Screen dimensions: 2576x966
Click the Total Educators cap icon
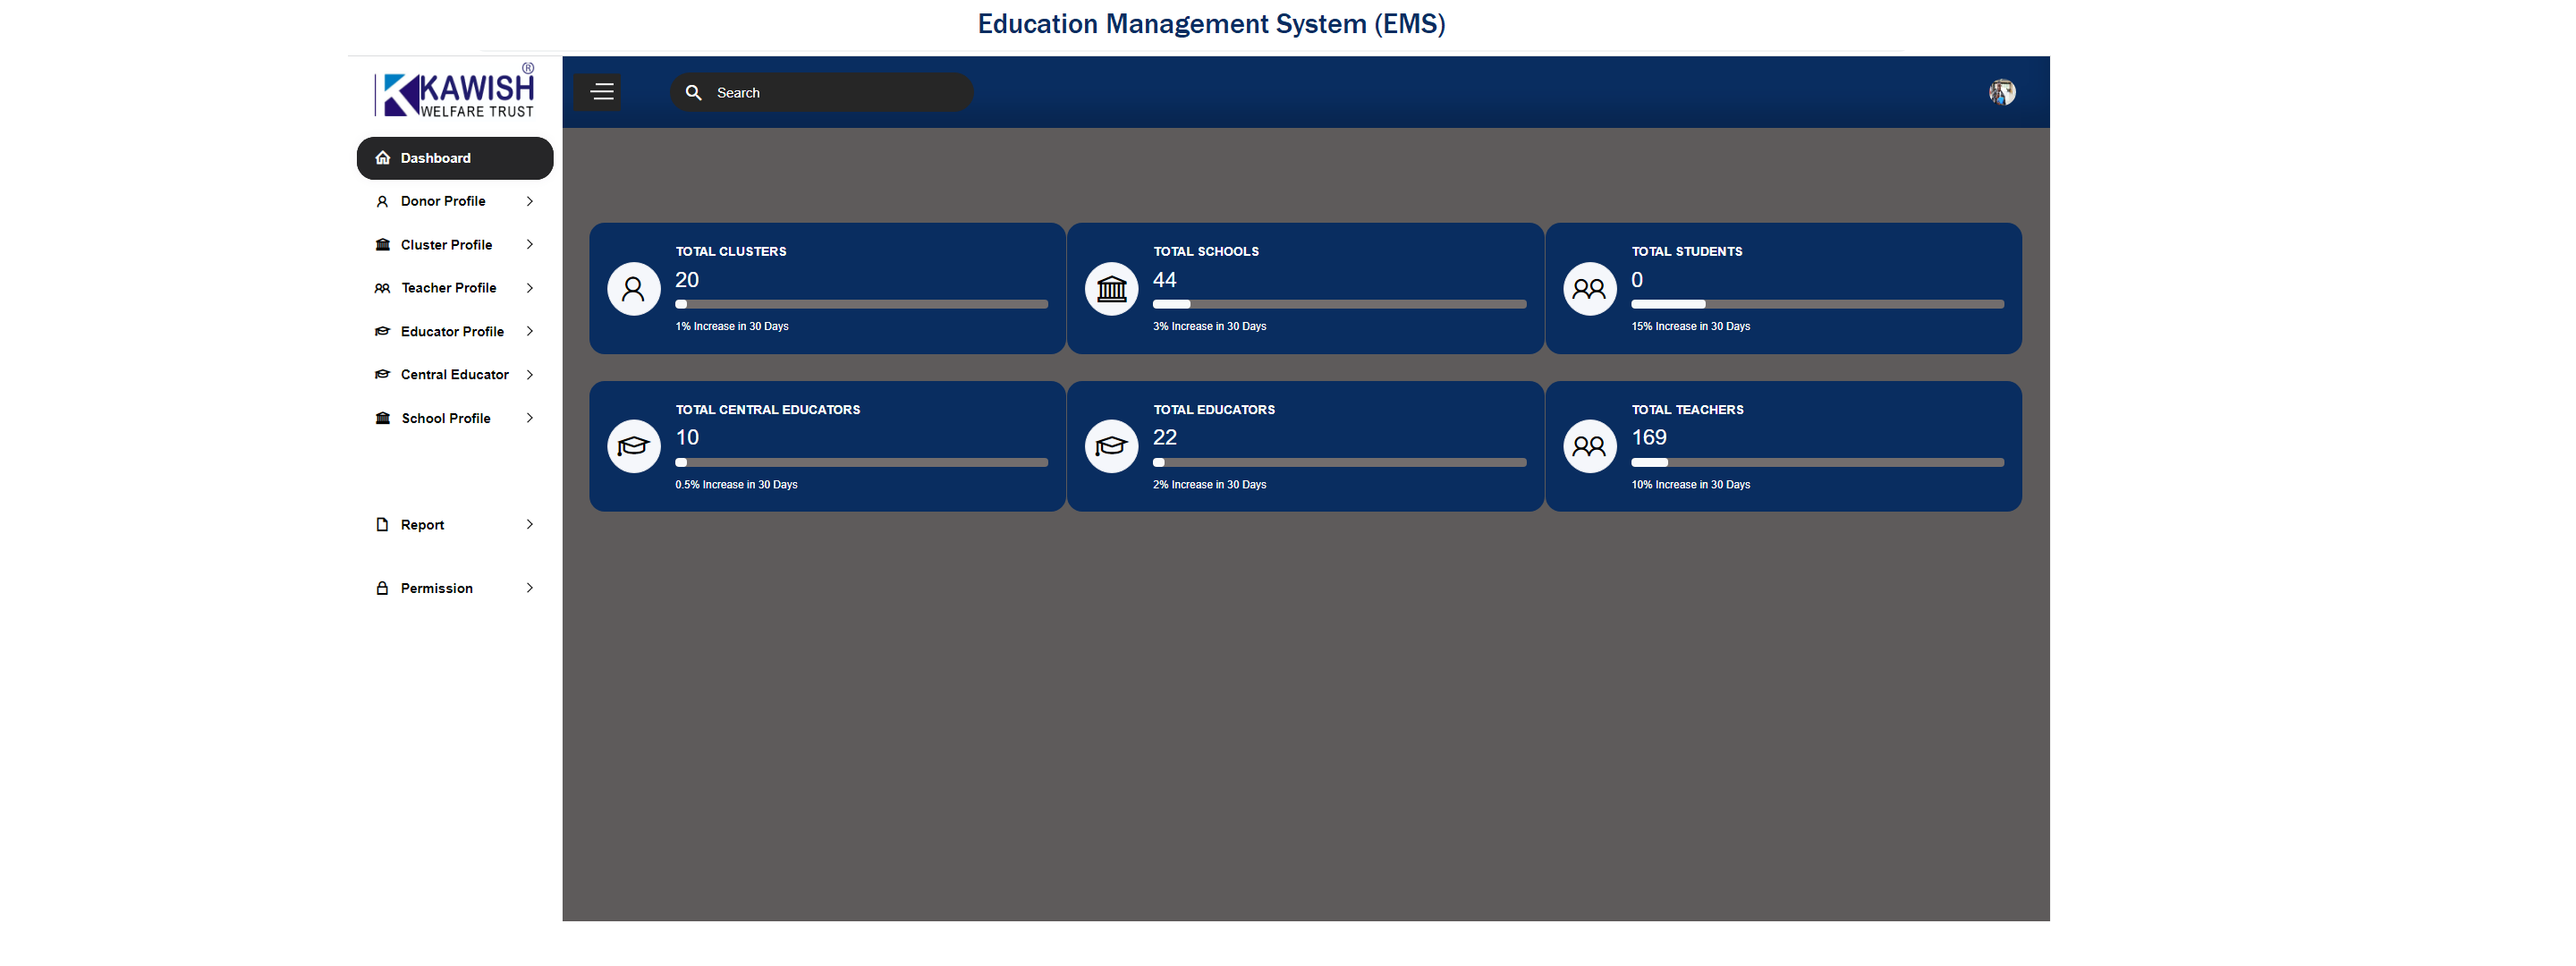click(1111, 446)
